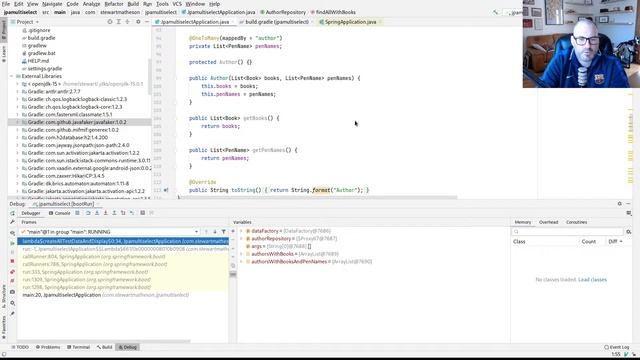640x360 pixels.
Task: Open the File menu
Action: coord(6,4)
